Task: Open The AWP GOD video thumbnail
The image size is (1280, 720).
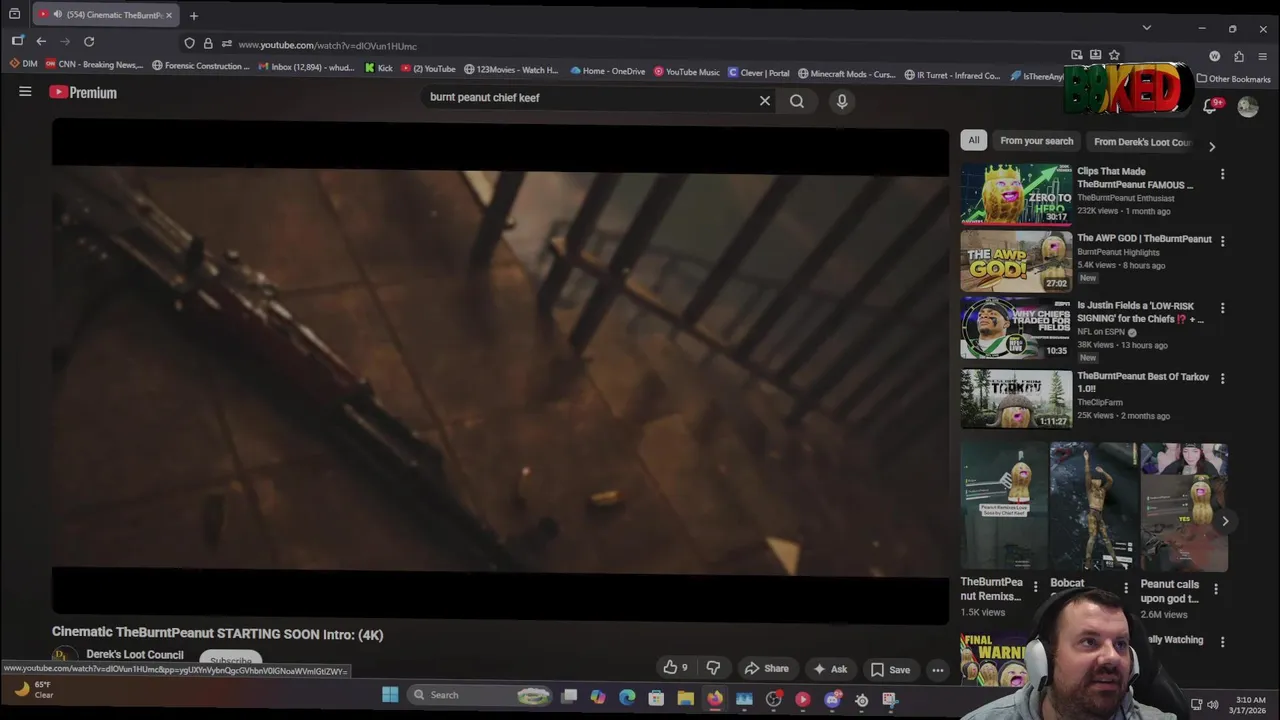Action: click(x=1016, y=261)
